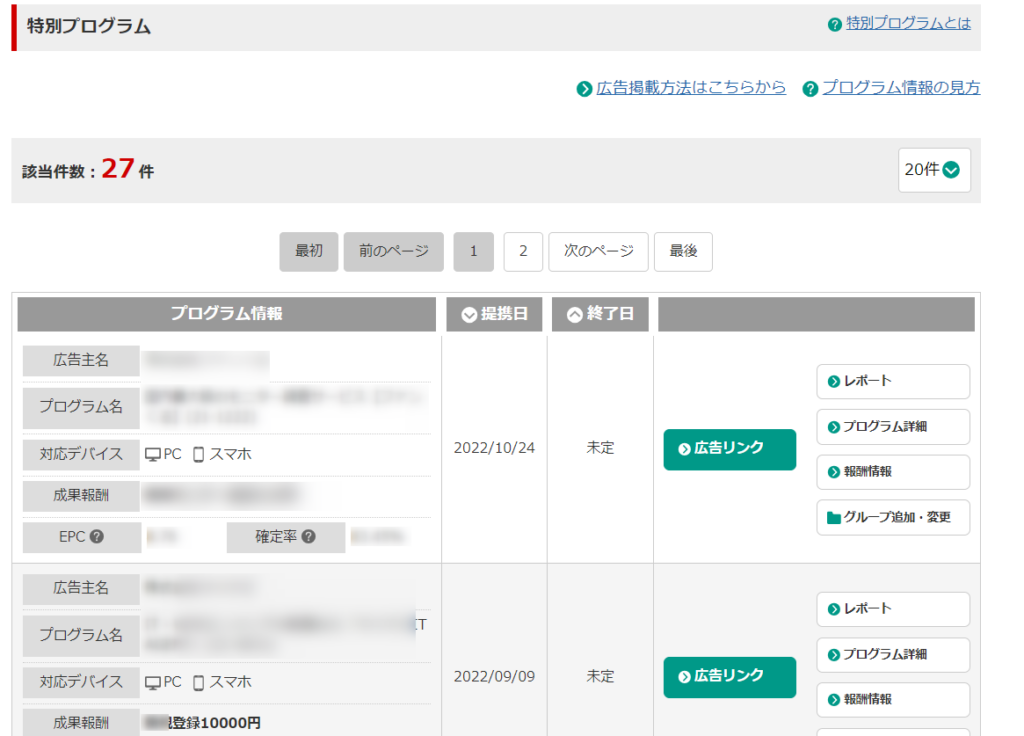
Task: Click 登録10000円 reward text
Action: coord(215,723)
